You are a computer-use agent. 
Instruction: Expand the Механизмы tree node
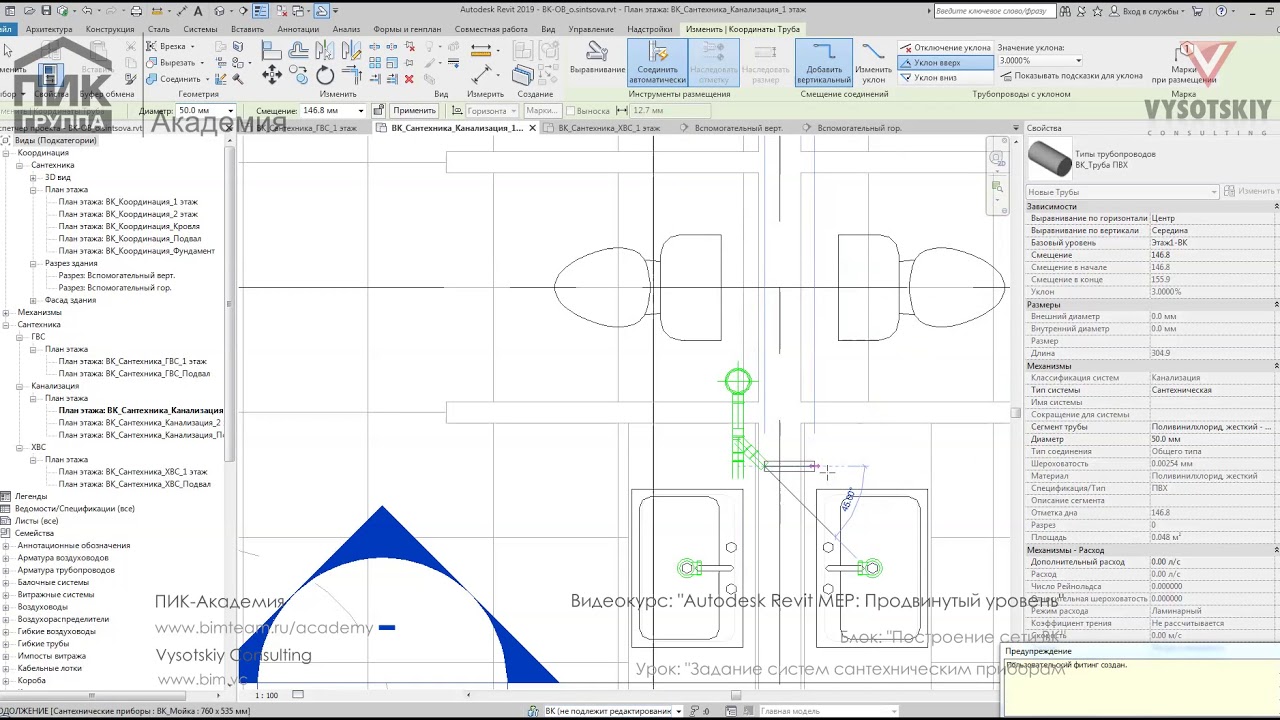tap(7, 312)
